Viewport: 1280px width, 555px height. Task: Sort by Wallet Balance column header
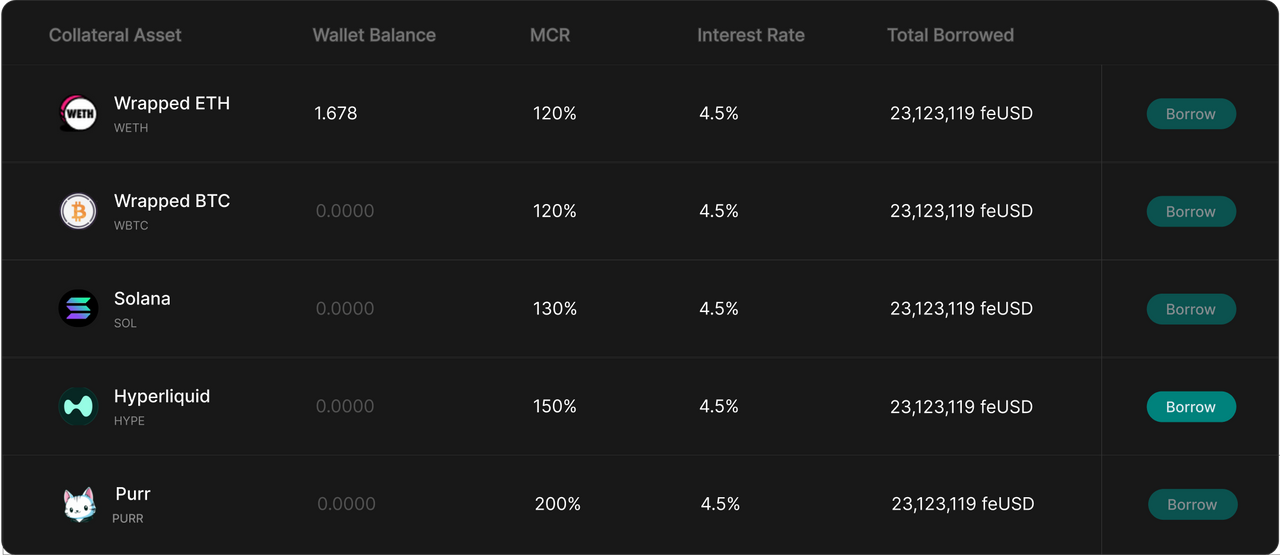(x=374, y=35)
